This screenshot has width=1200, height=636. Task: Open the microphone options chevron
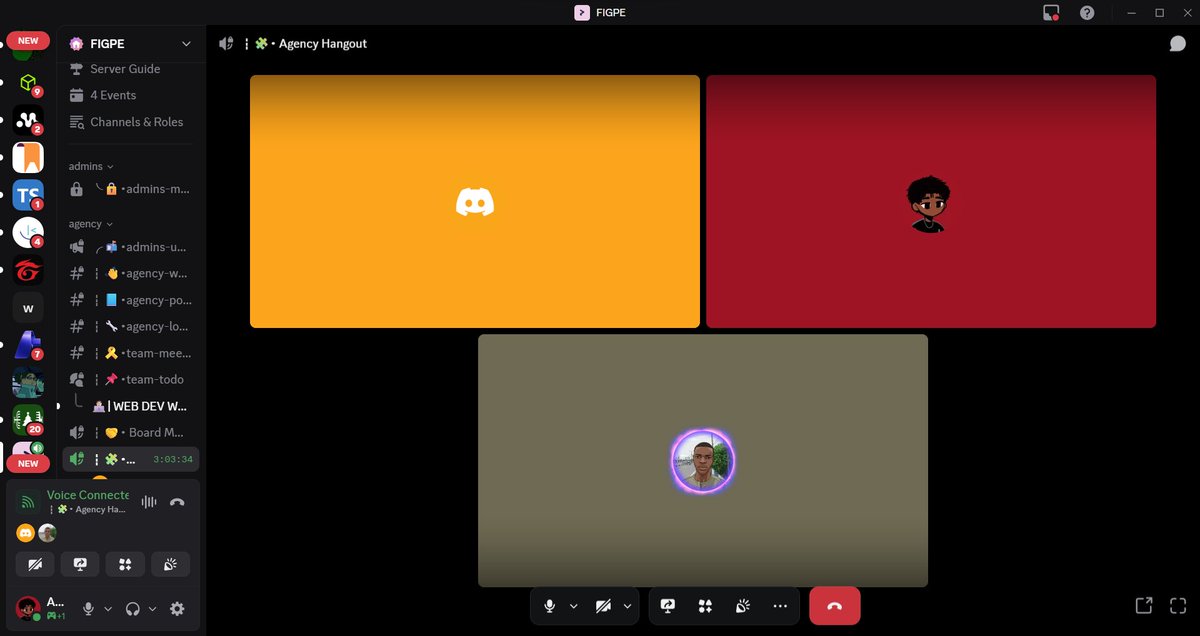[574, 606]
